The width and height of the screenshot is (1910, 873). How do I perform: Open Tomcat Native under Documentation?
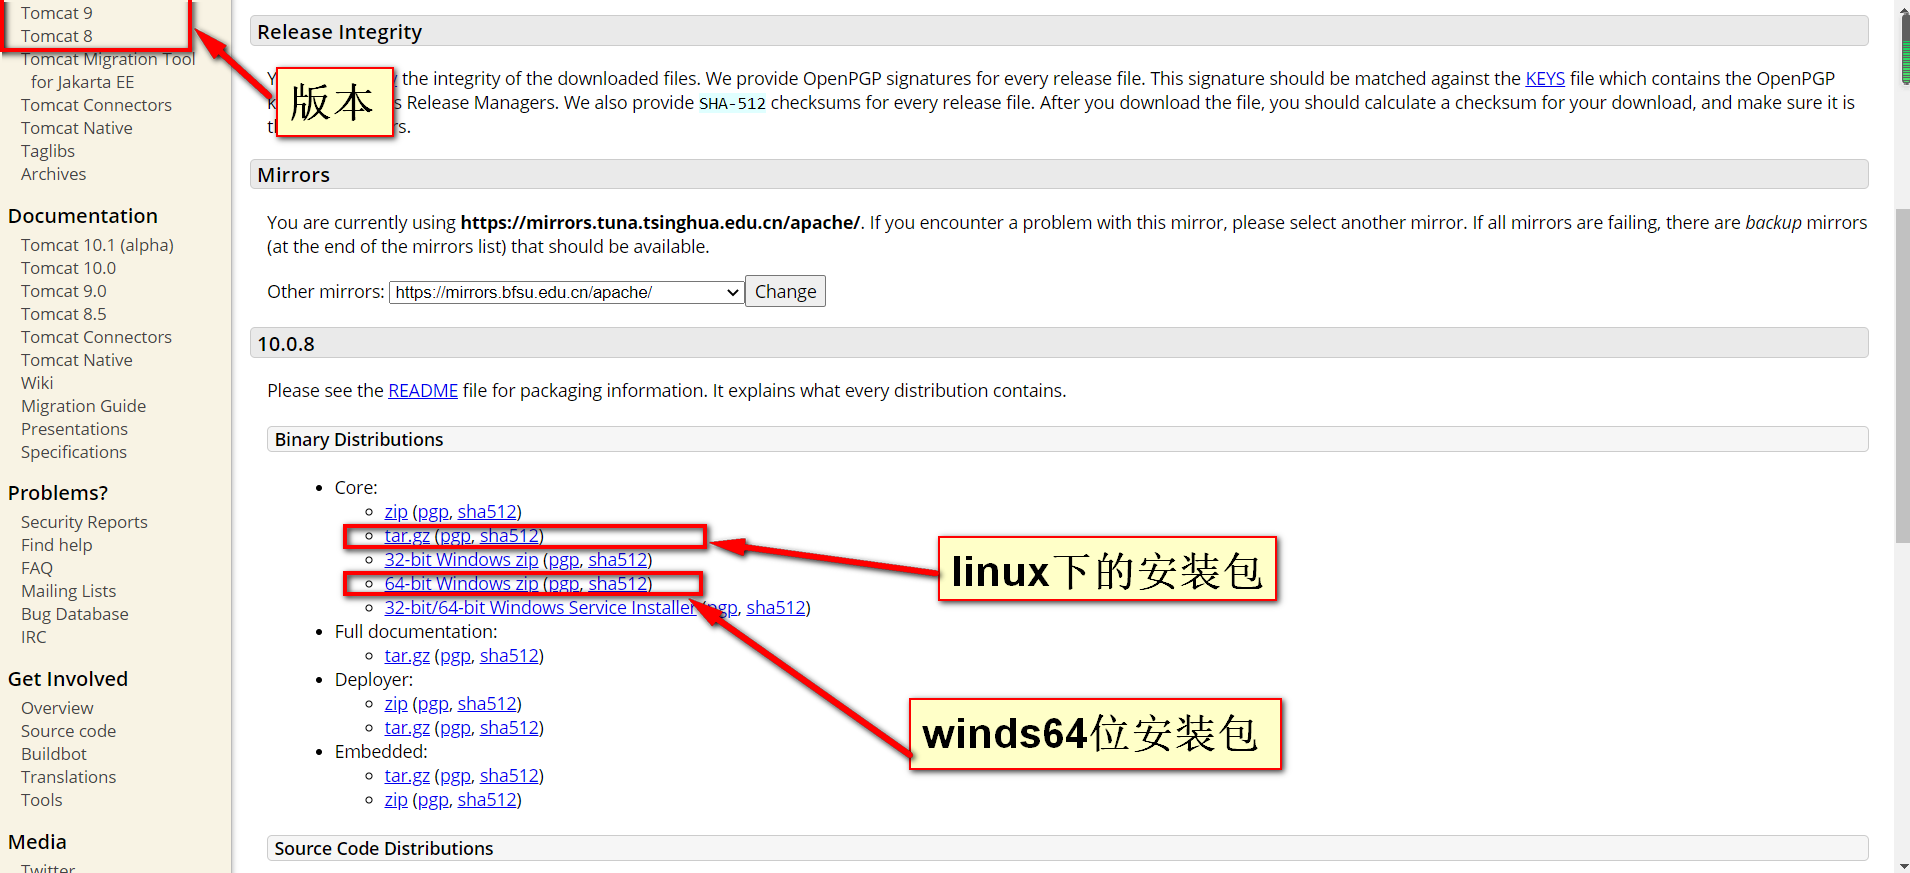77,360
